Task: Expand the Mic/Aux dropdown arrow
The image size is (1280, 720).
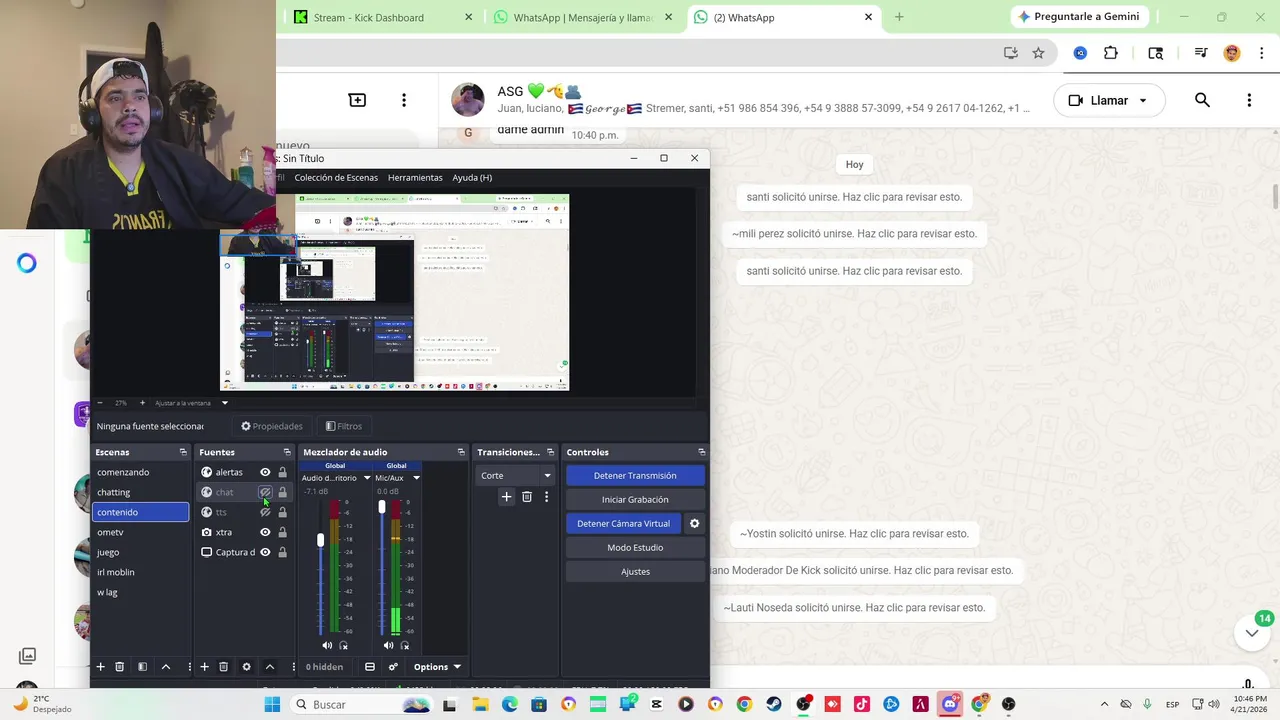Action: click(x=416, y=478)
